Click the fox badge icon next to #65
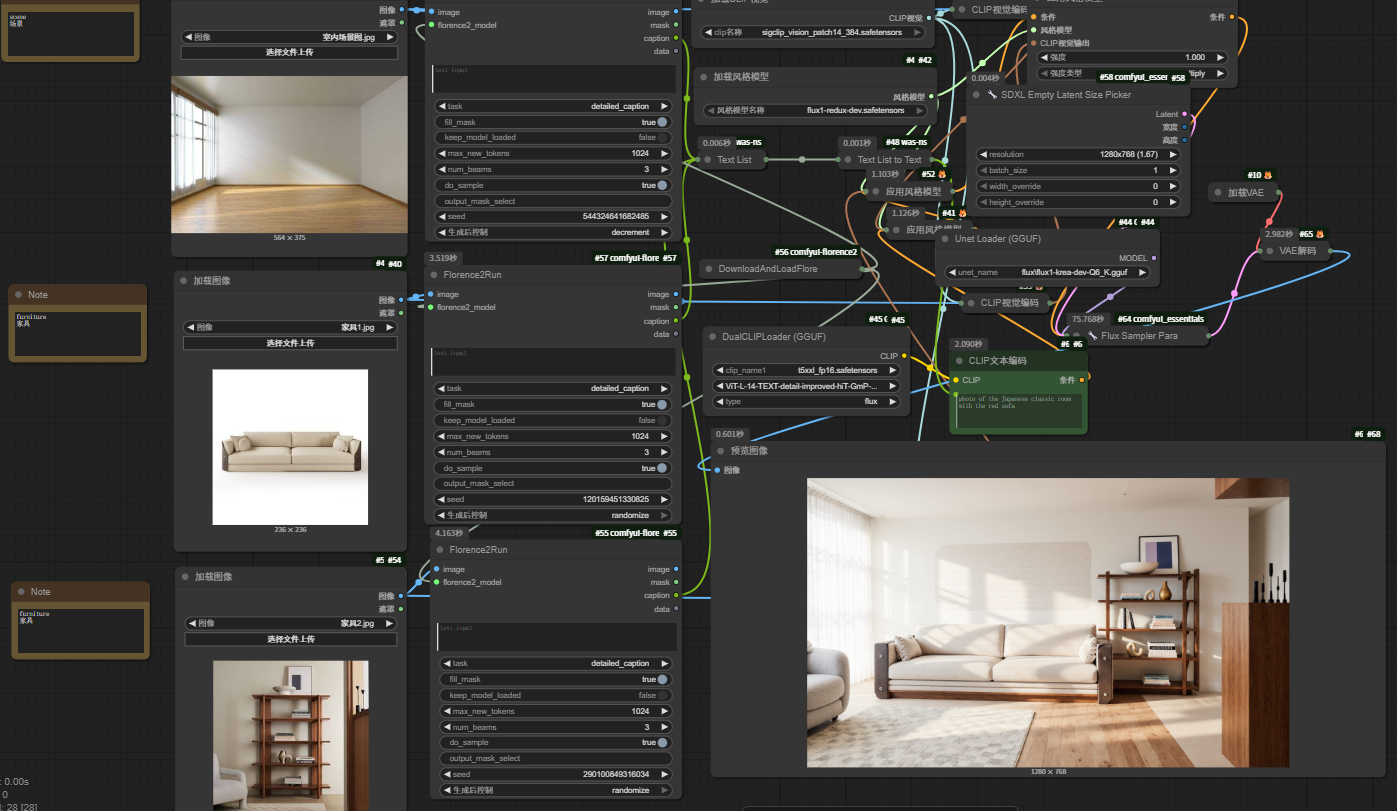The height and width of the screenshot is (811, 1397). 1319,234
